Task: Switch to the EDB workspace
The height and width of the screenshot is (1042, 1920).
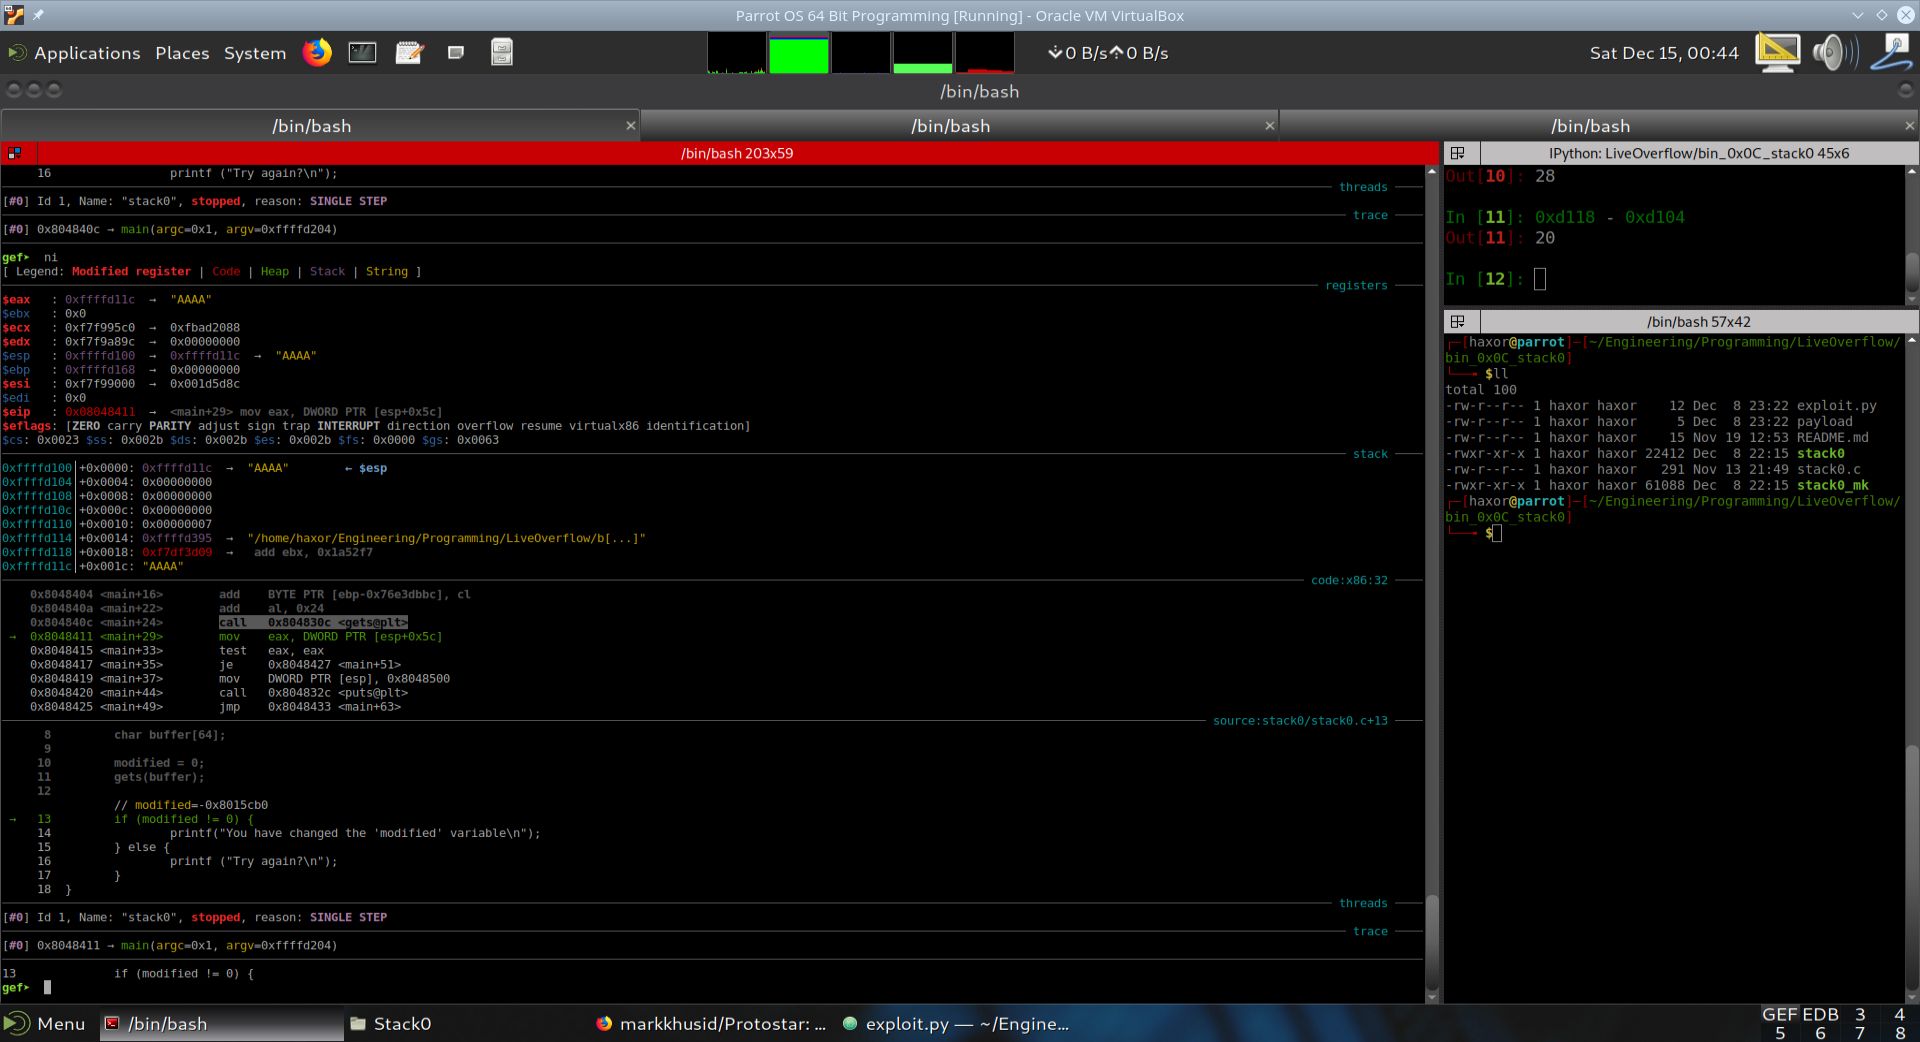Action: [1820, 1014]
